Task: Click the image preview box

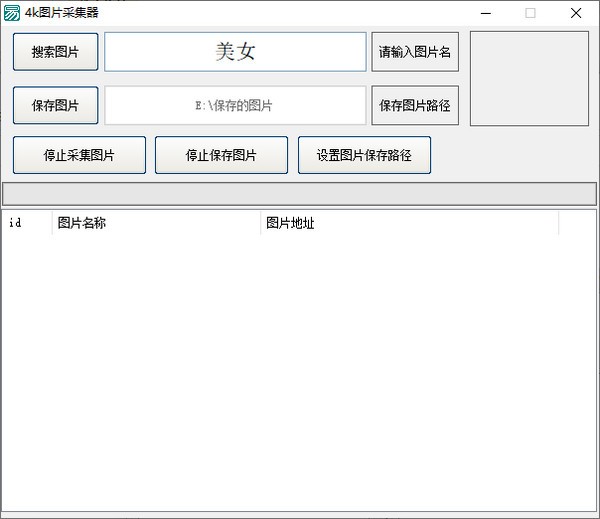Action: coord(529,78)
